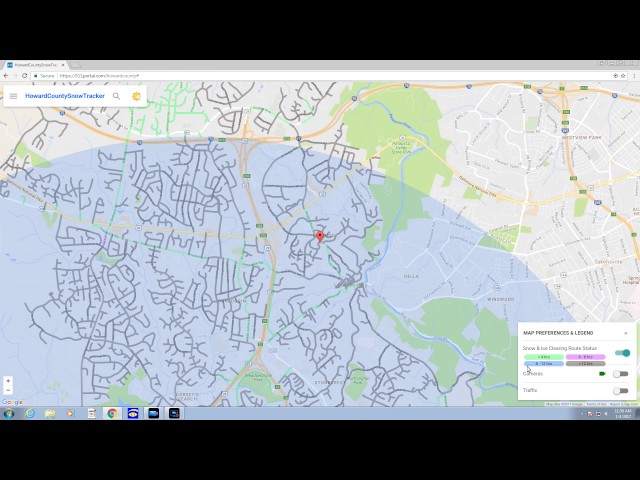The image size is (640, 480).
Task: Zoom out with the map minus button
Action: click(8, 390)
